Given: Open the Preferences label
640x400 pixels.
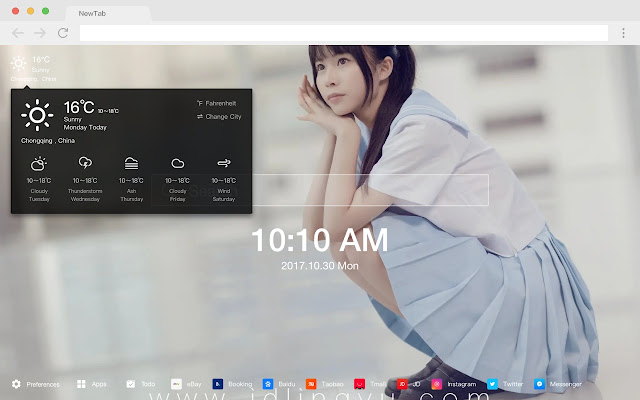Looking at the screenshot, I should [43, 384].
